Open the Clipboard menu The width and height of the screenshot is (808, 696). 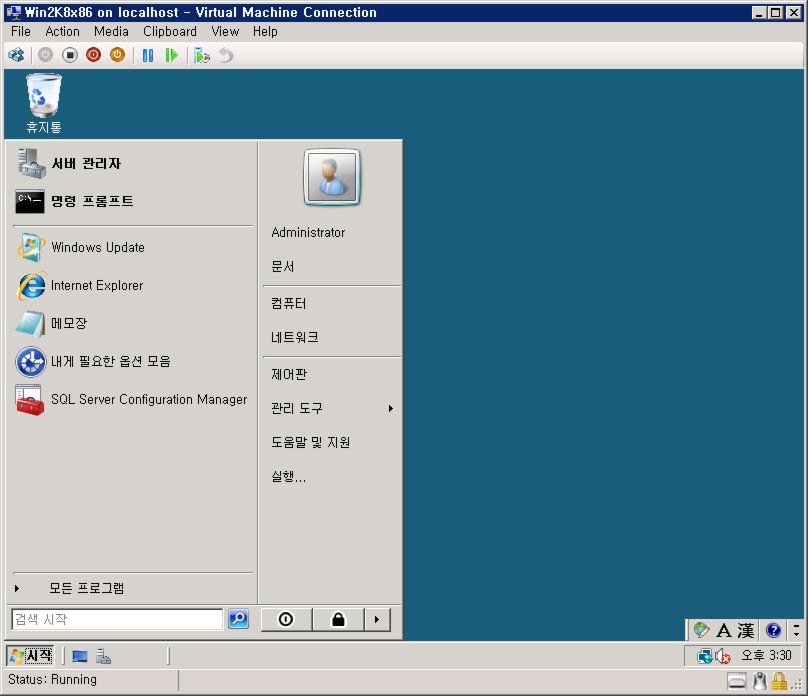(x=170, y=31)
